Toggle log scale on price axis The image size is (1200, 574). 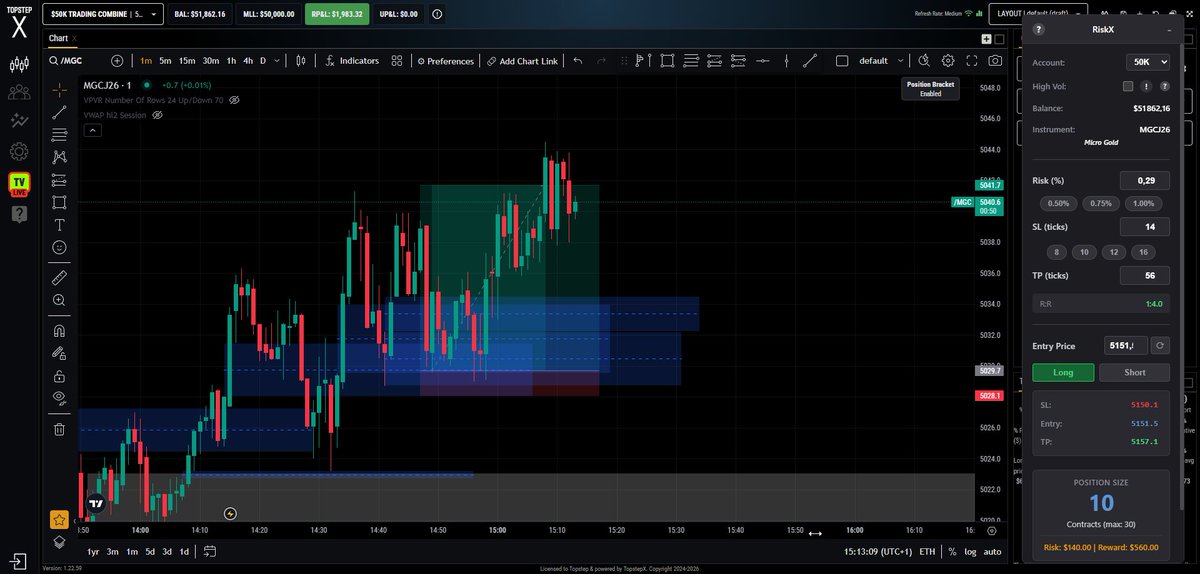969,551
